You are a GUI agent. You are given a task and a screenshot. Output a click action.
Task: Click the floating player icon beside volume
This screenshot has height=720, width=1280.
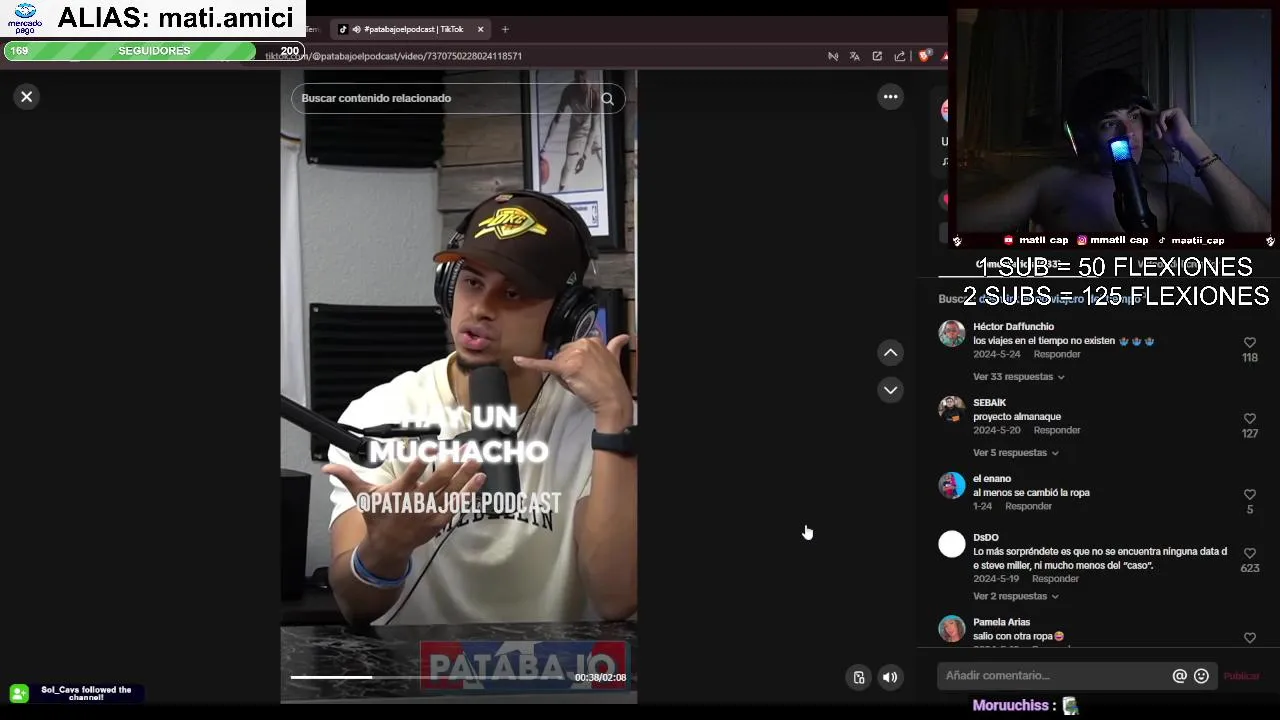858,677
